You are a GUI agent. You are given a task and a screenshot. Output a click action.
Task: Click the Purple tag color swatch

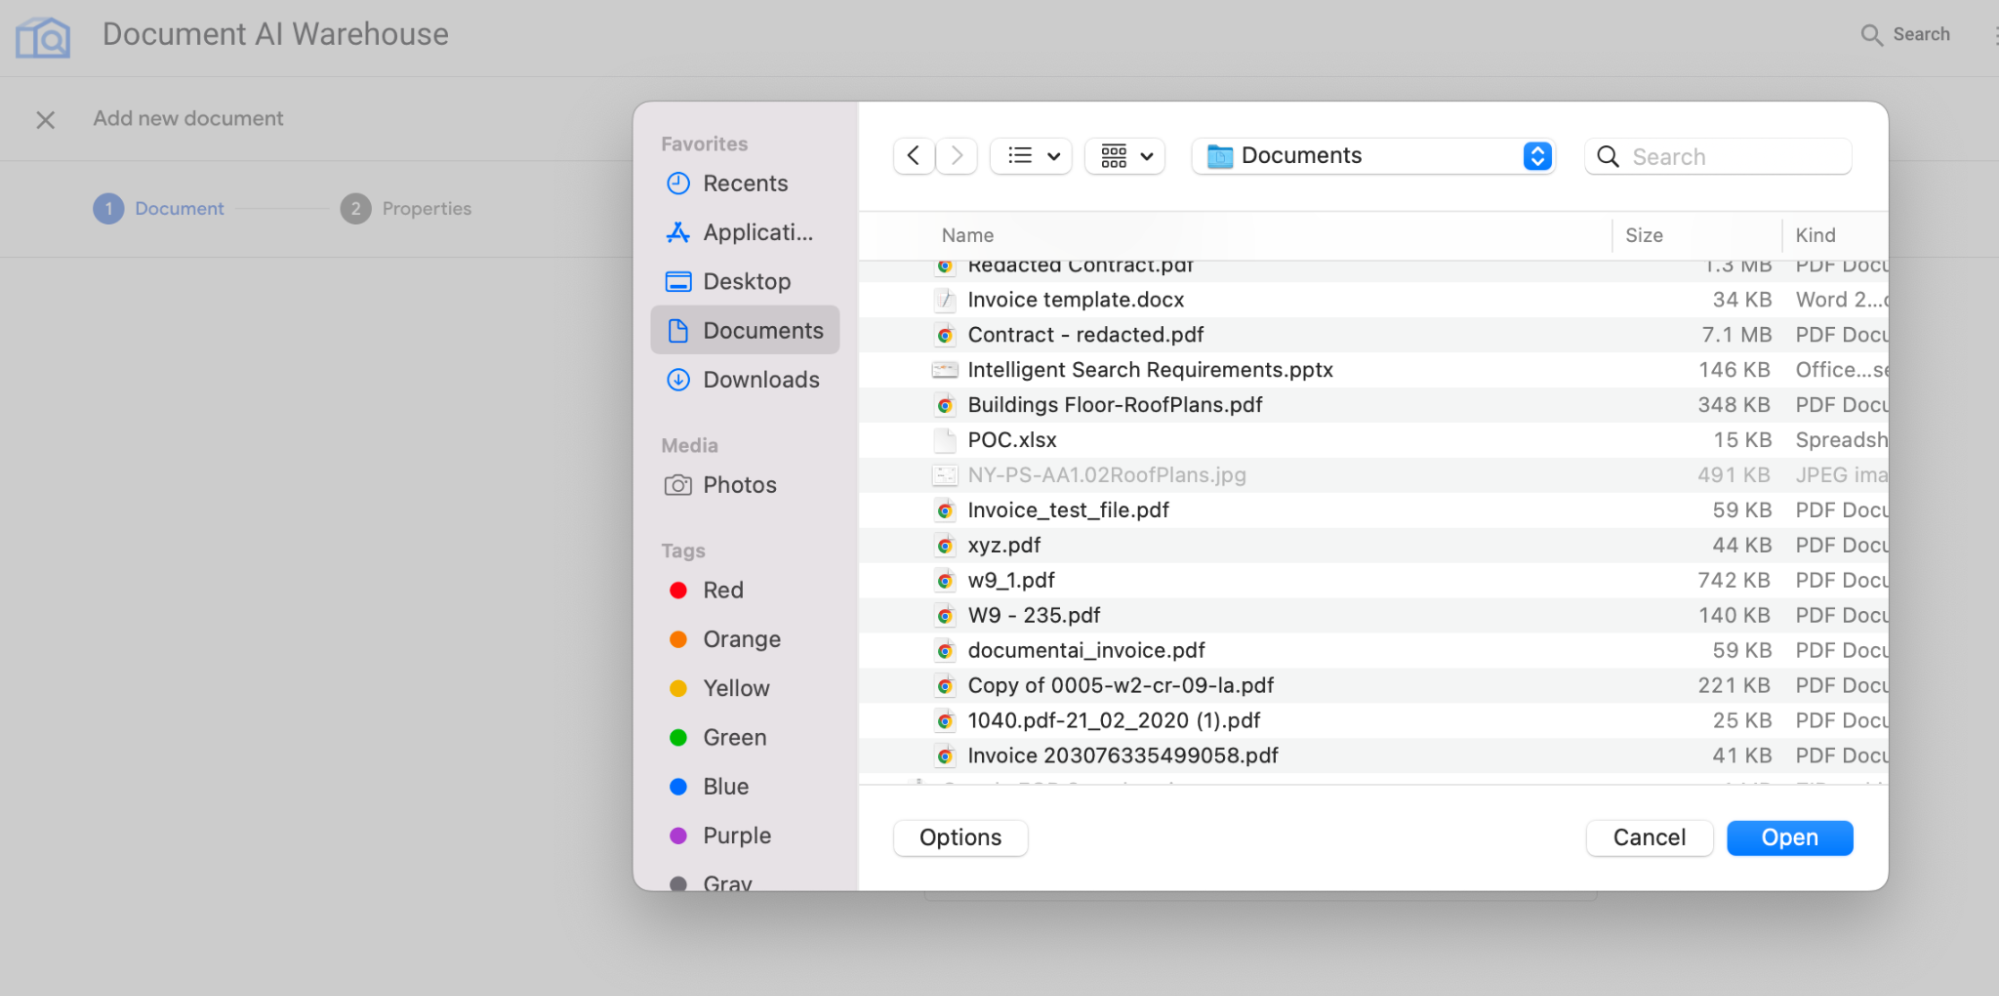[680, 835]
